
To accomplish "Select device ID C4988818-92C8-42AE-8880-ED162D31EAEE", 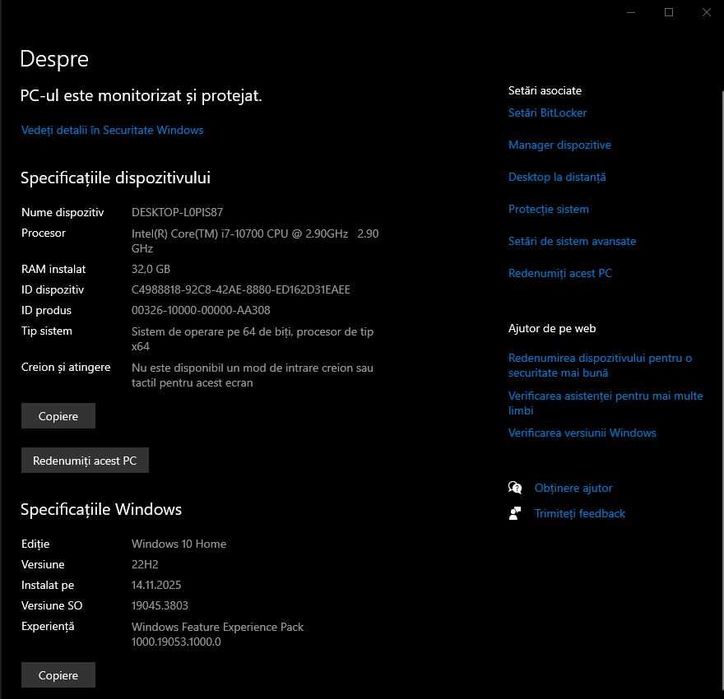I will [241, 290].
